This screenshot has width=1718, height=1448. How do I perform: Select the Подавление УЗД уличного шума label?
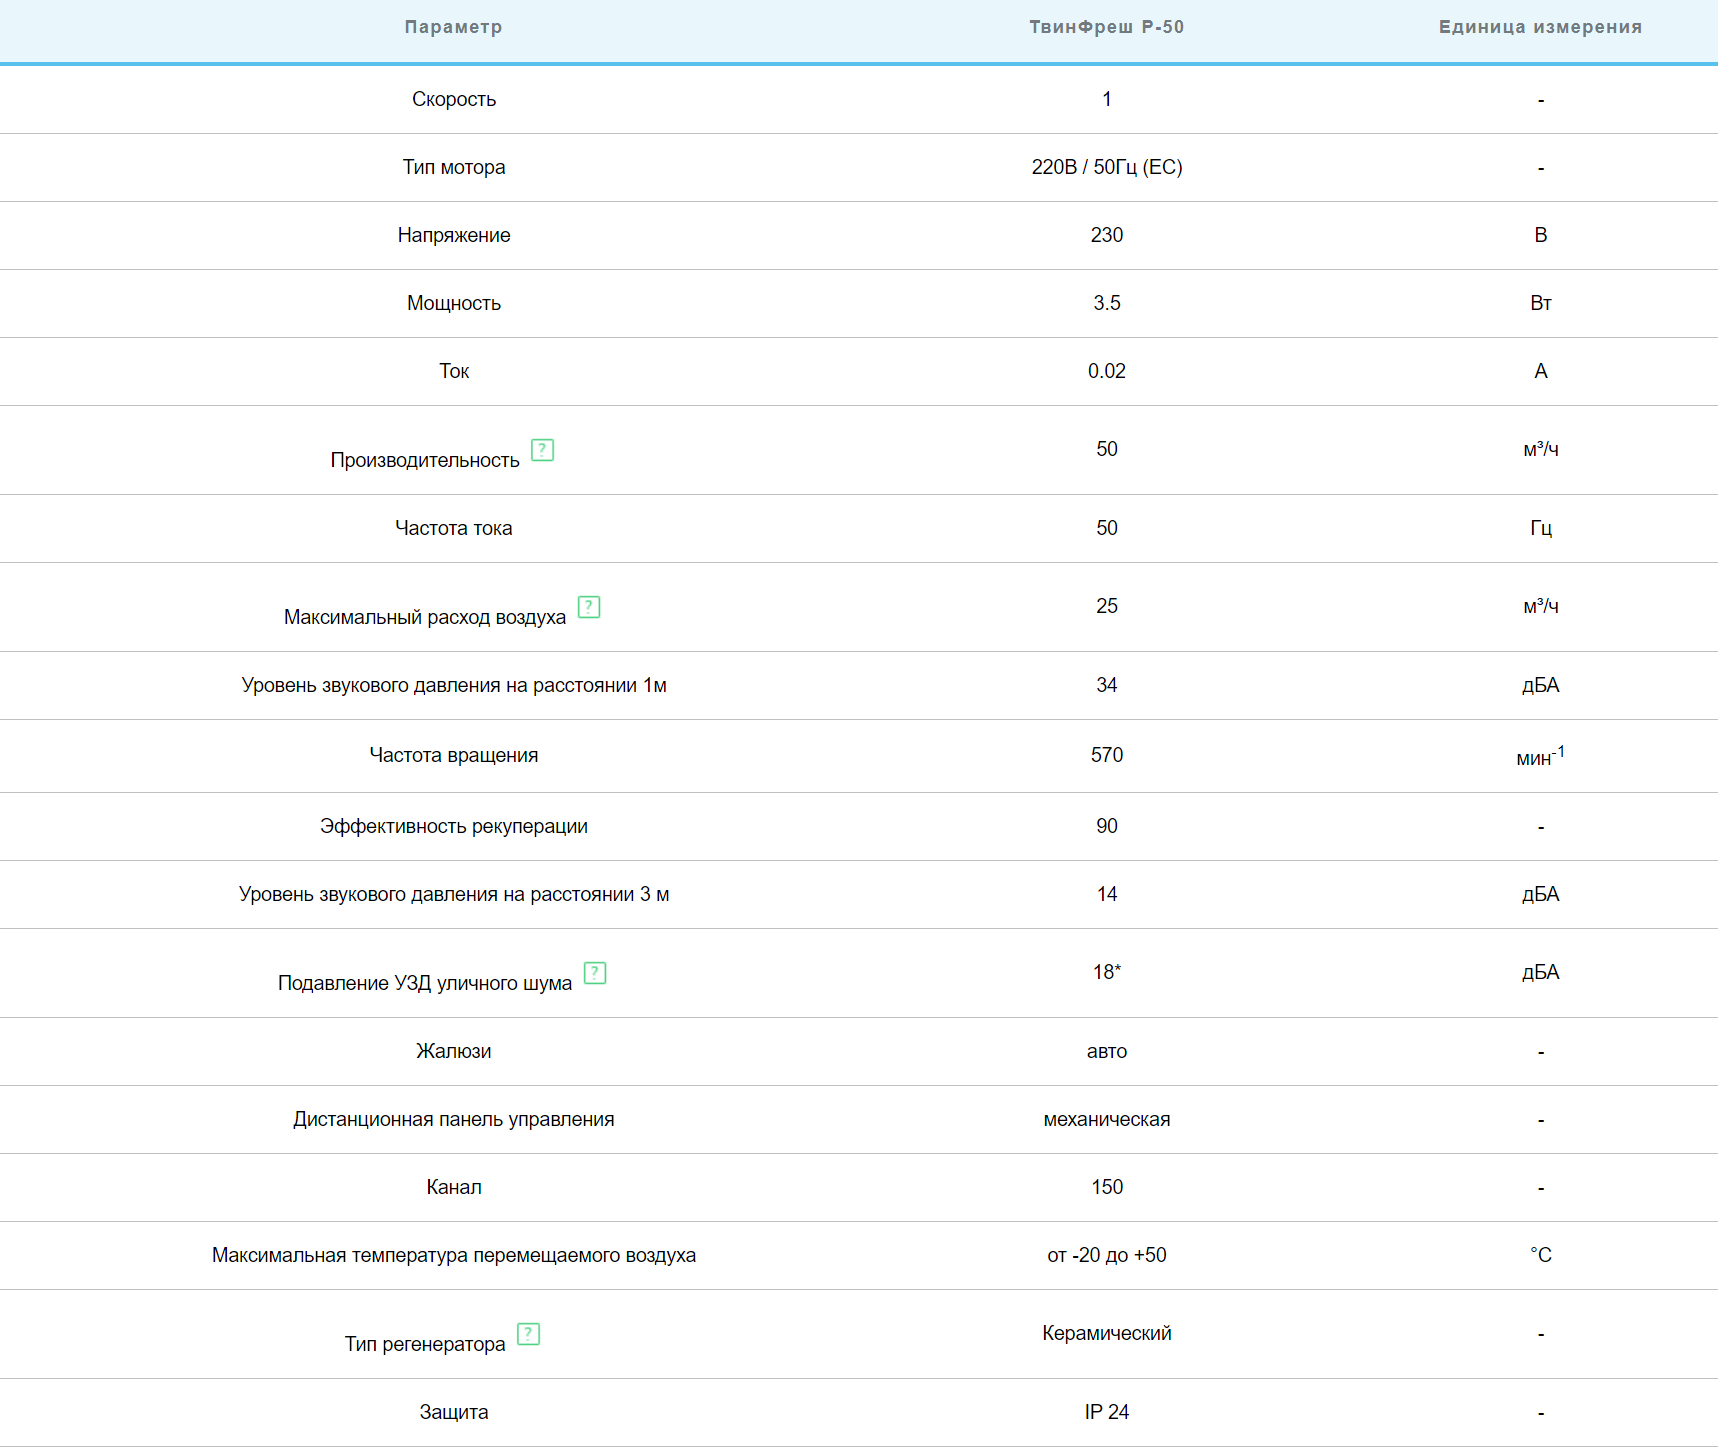click(x=425, y=983)
